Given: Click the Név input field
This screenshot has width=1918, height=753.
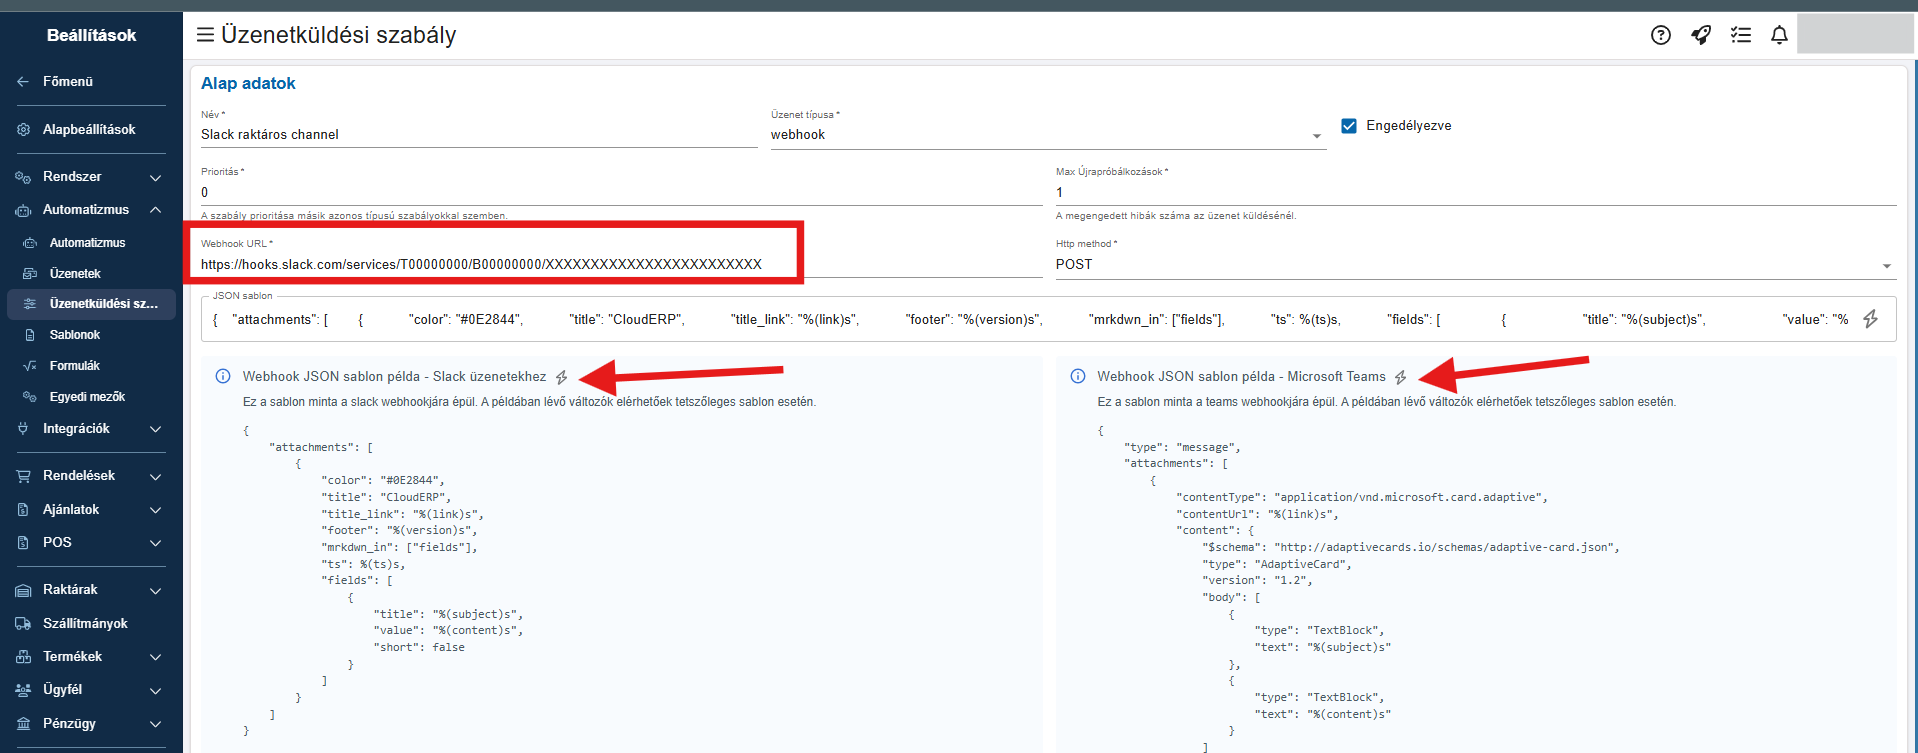Looking at the screenshot, I should (x=478, y=135).
